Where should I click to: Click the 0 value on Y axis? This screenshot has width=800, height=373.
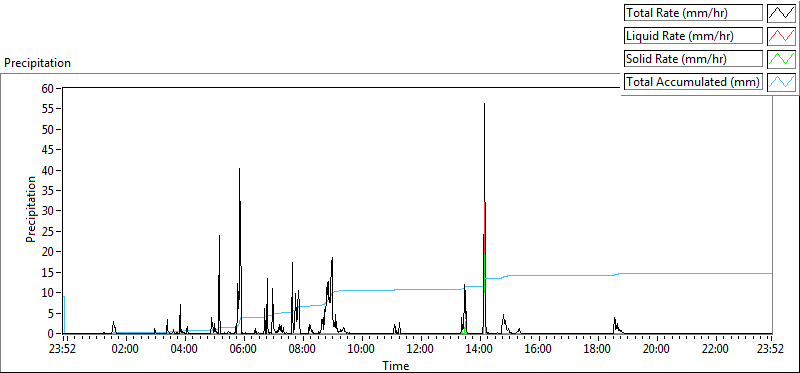[x=51, y=334]
